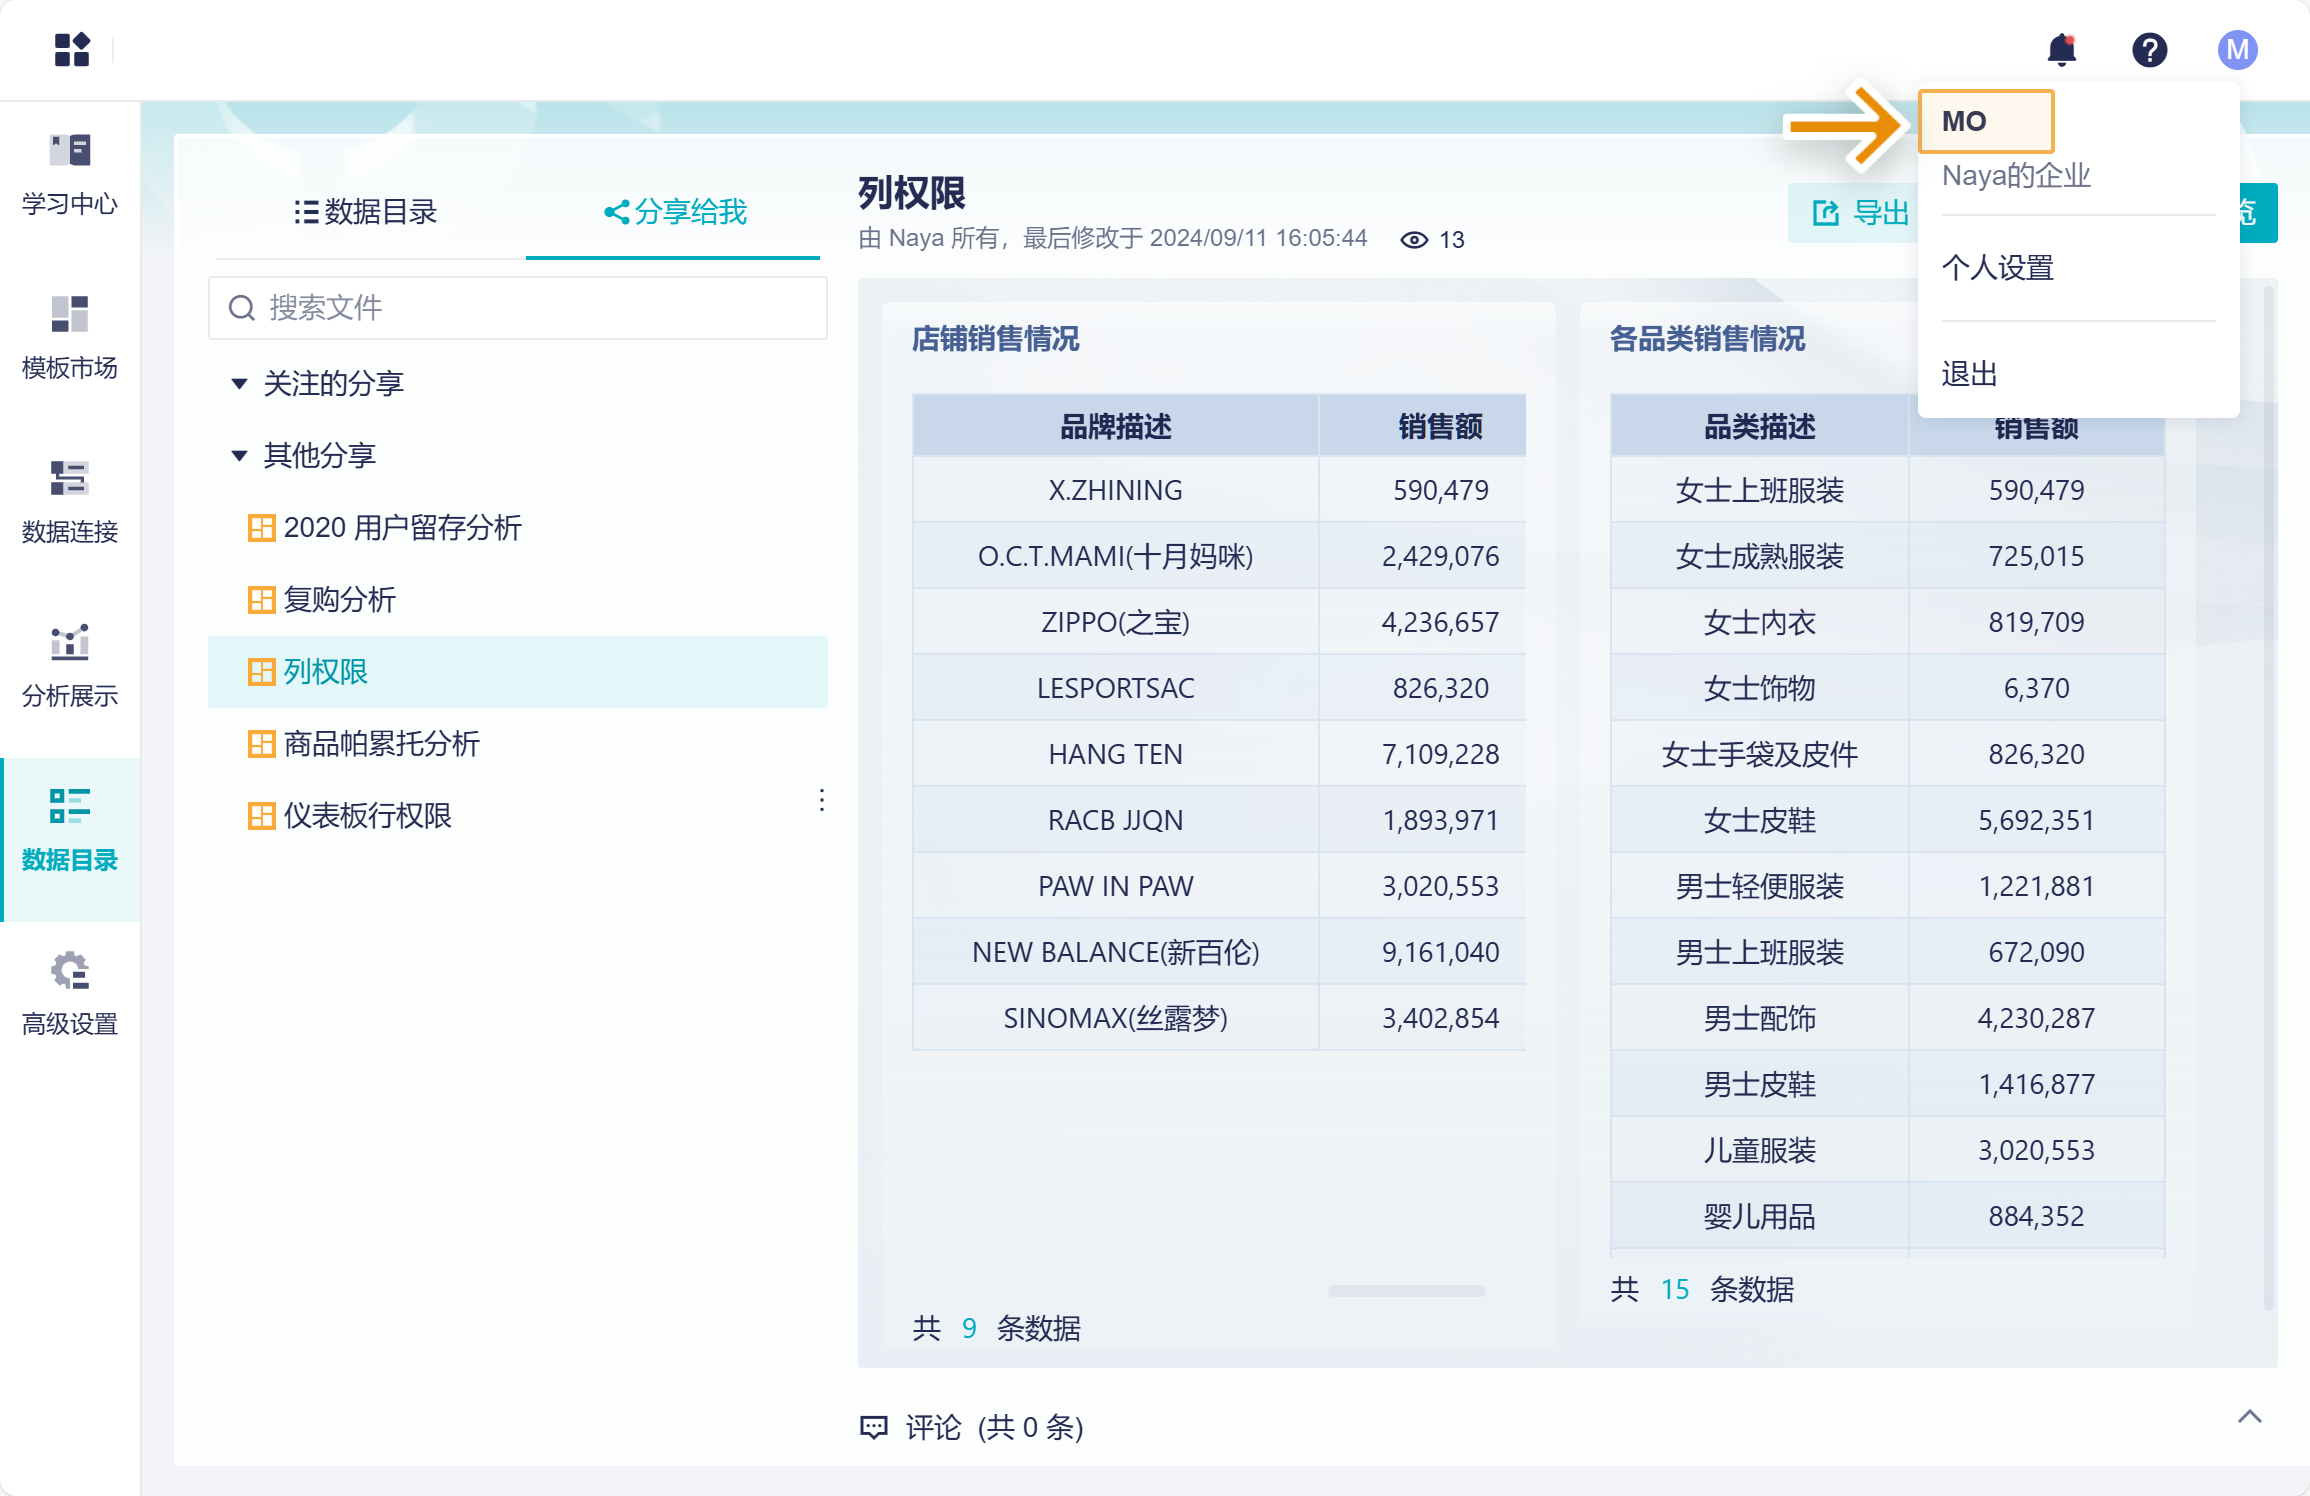Collapse the 关注的分享 tree group
Viewport: 2310px width, 1496px height.
[x=239, y=384]
